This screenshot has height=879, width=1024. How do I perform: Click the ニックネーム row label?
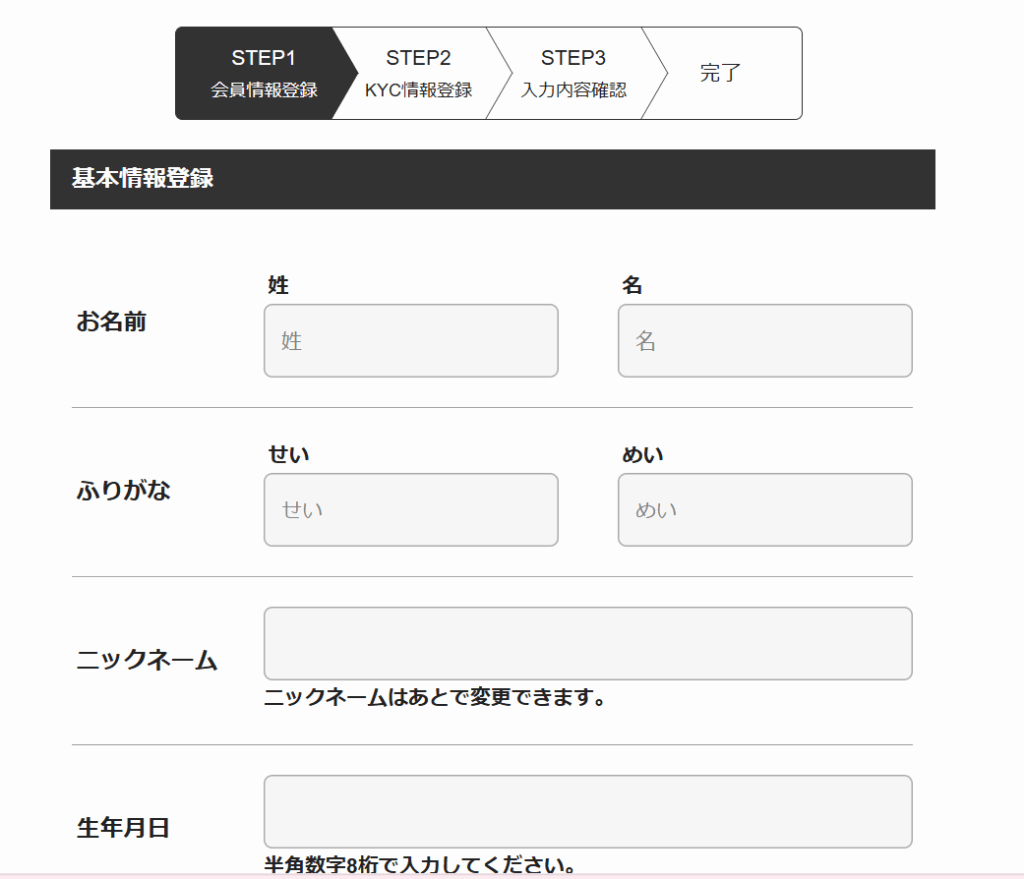[x=146, y=661]
